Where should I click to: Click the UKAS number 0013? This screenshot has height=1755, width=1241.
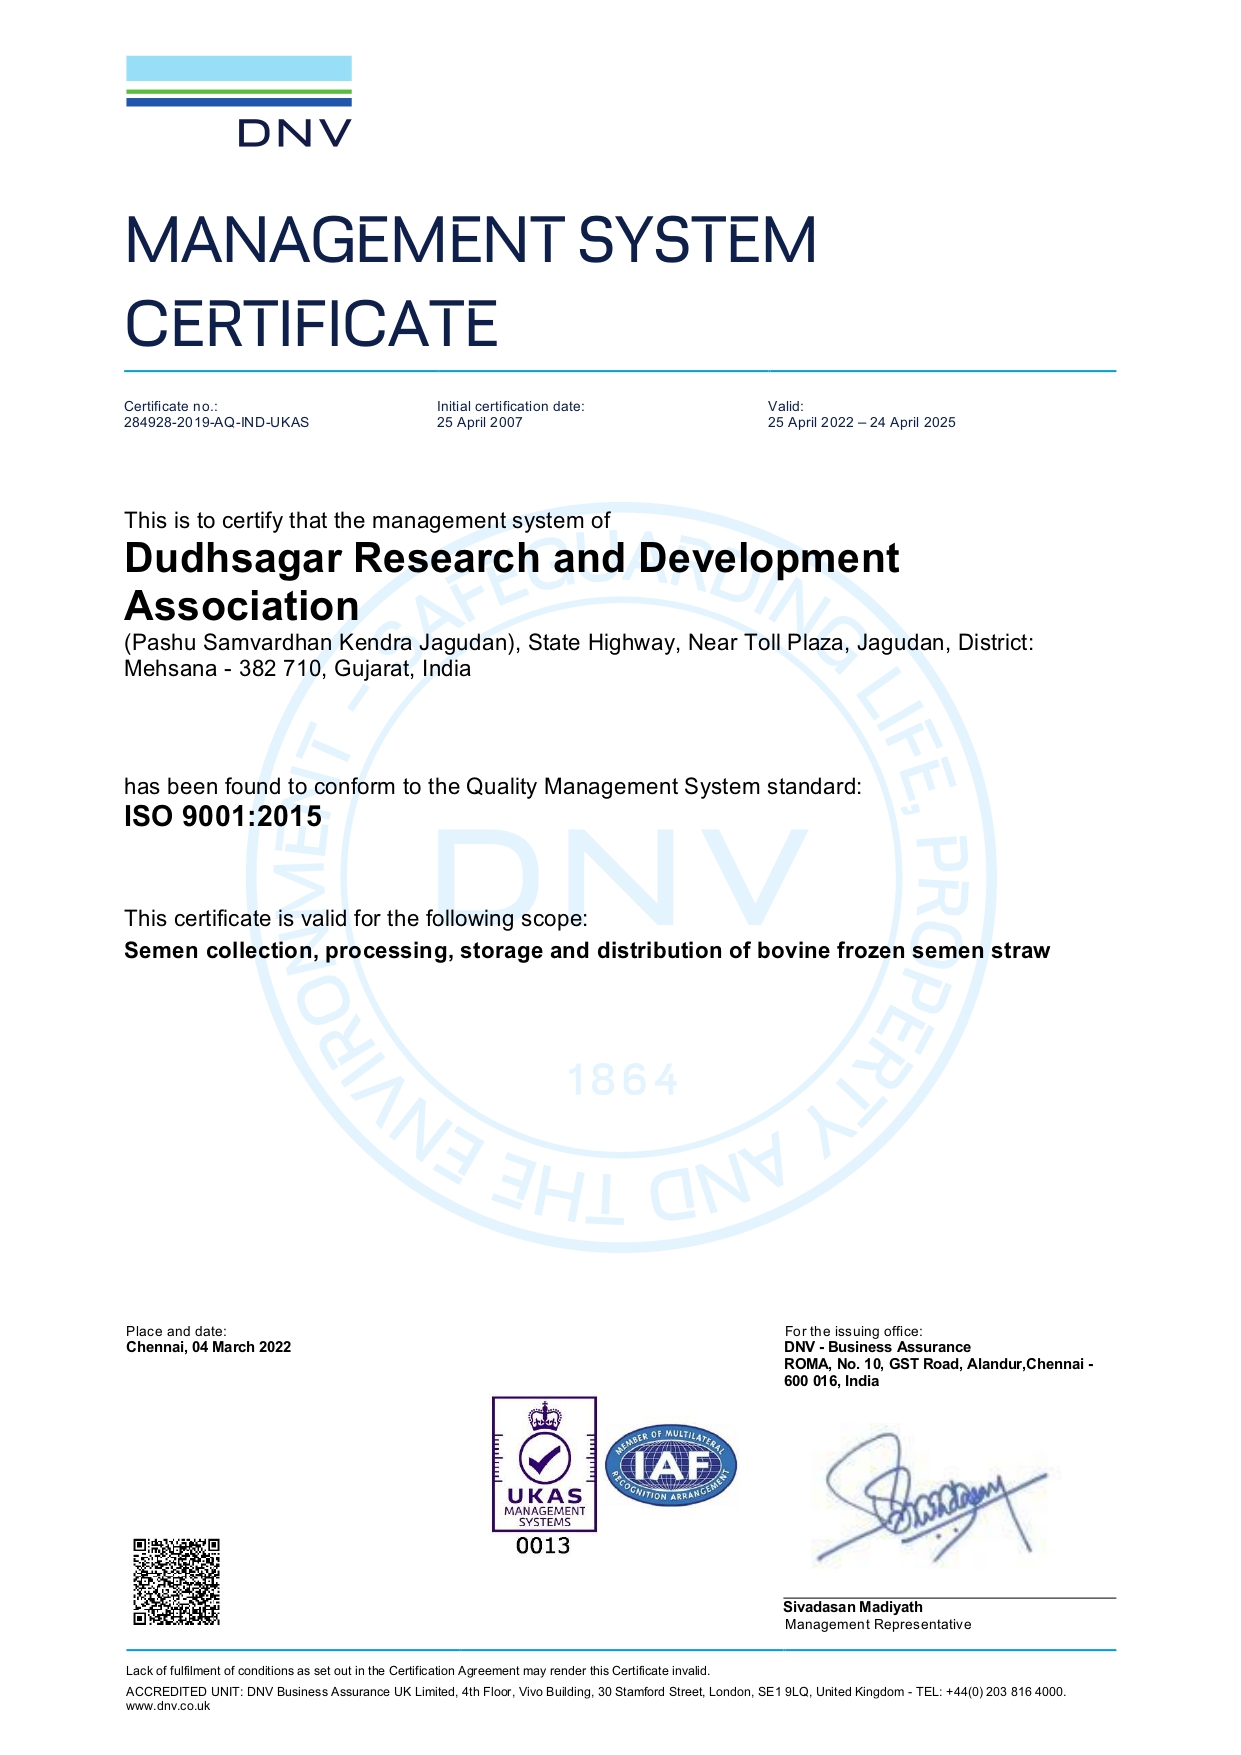543,1546
